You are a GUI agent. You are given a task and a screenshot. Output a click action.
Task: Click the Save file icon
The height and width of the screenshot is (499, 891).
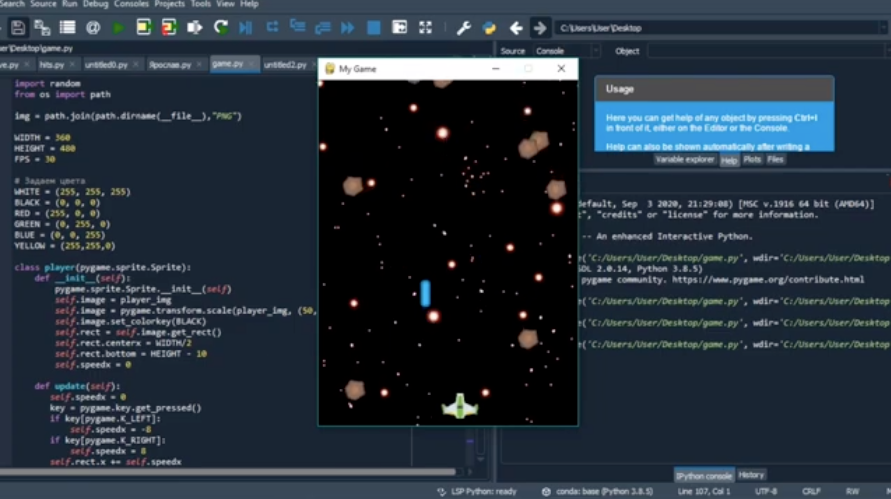(17, 28)
